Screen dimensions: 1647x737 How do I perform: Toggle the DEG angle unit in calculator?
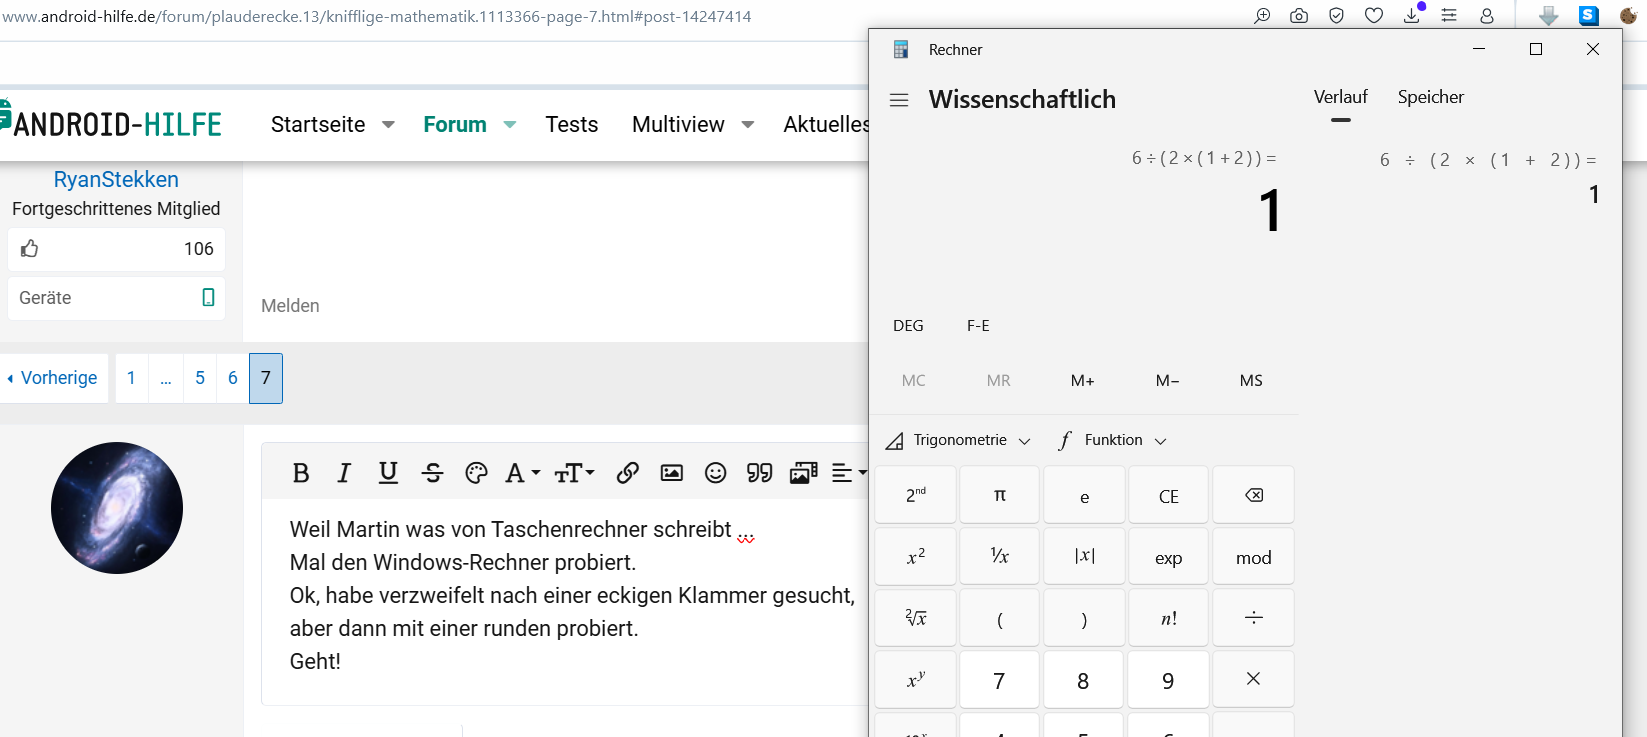[908, 326]
